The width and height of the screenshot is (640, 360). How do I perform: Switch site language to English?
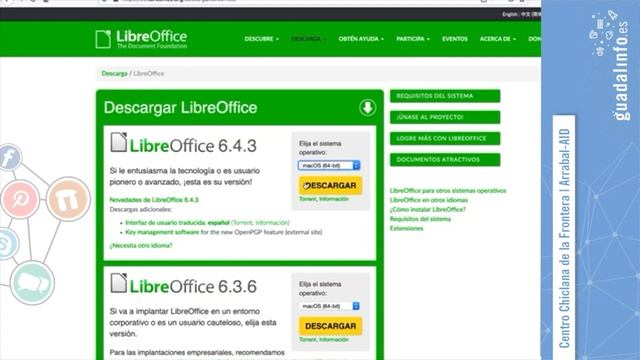(509, 14)
